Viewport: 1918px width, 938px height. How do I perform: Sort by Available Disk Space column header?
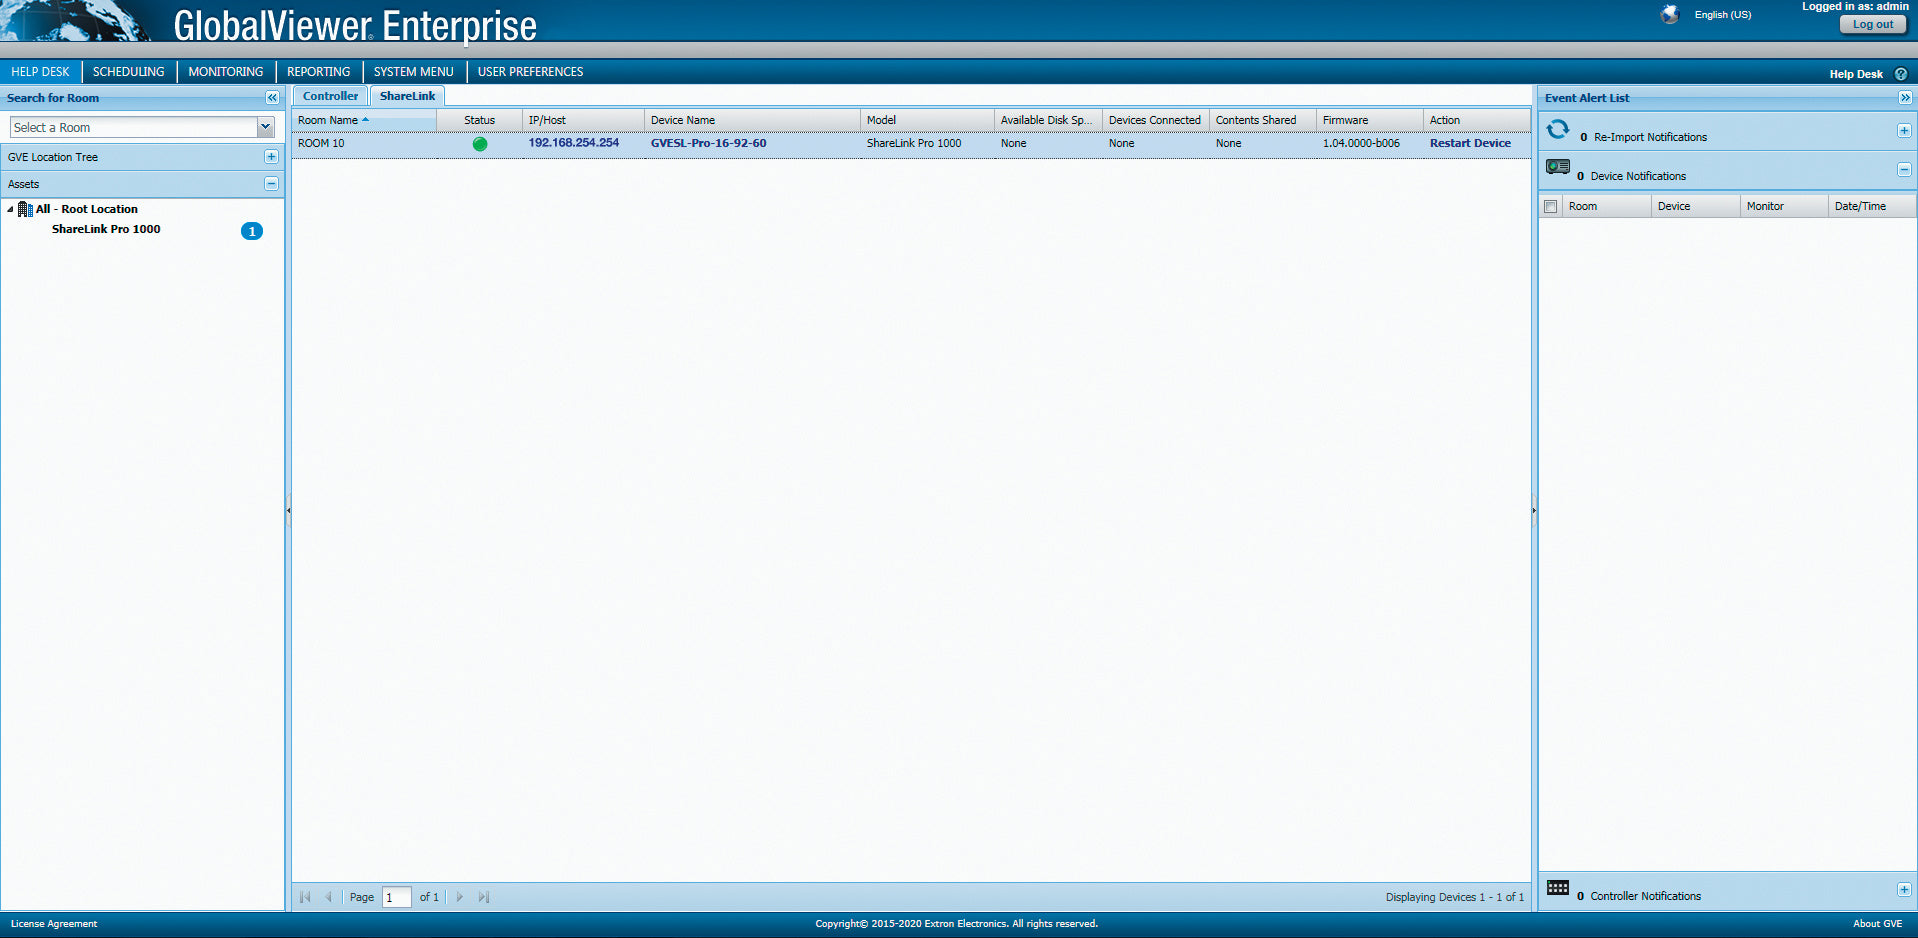[x=1048, y=120]
